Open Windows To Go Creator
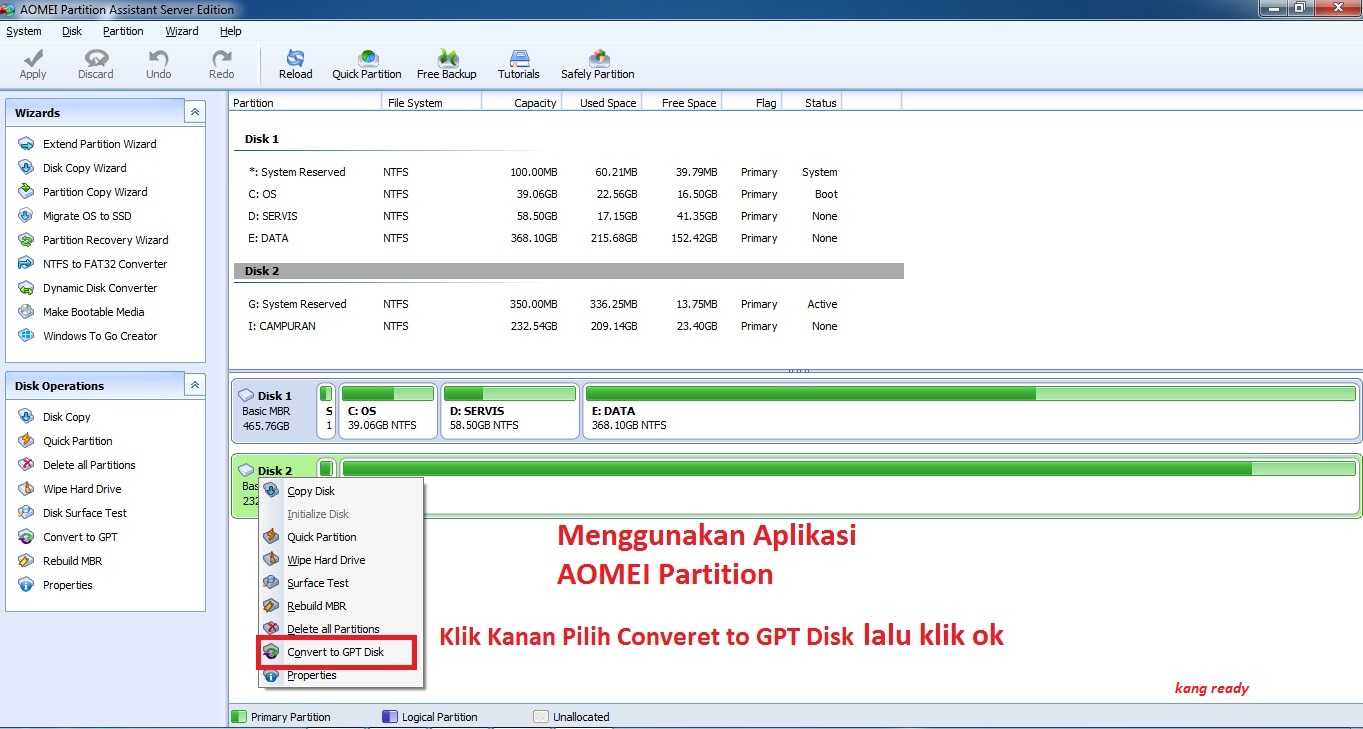The height and width of the screenshot is (729, 1363). (x=87, y=336)
